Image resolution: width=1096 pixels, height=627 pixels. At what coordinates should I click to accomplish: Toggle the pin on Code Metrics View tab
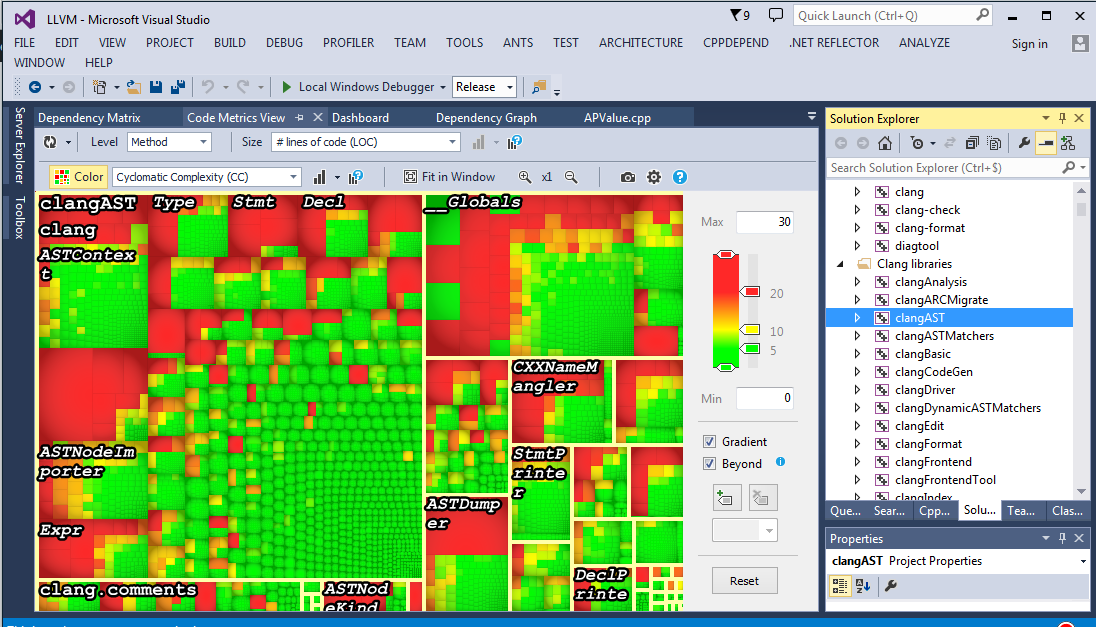pyautogui.click(x=299, y=117)
